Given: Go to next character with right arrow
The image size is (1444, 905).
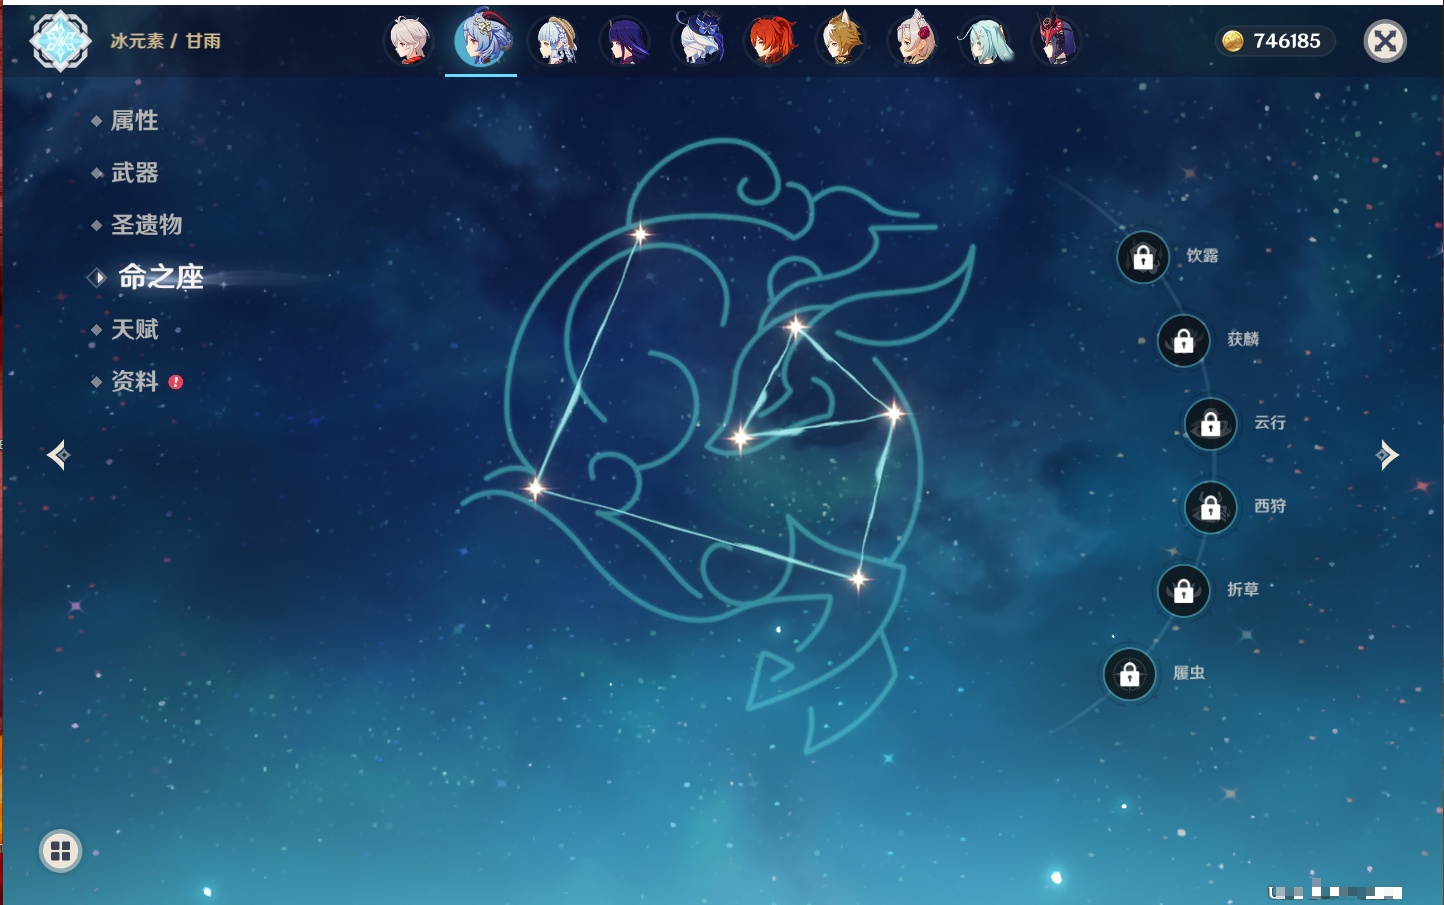Looking at the screenshot, I should tap(1387, 455).
